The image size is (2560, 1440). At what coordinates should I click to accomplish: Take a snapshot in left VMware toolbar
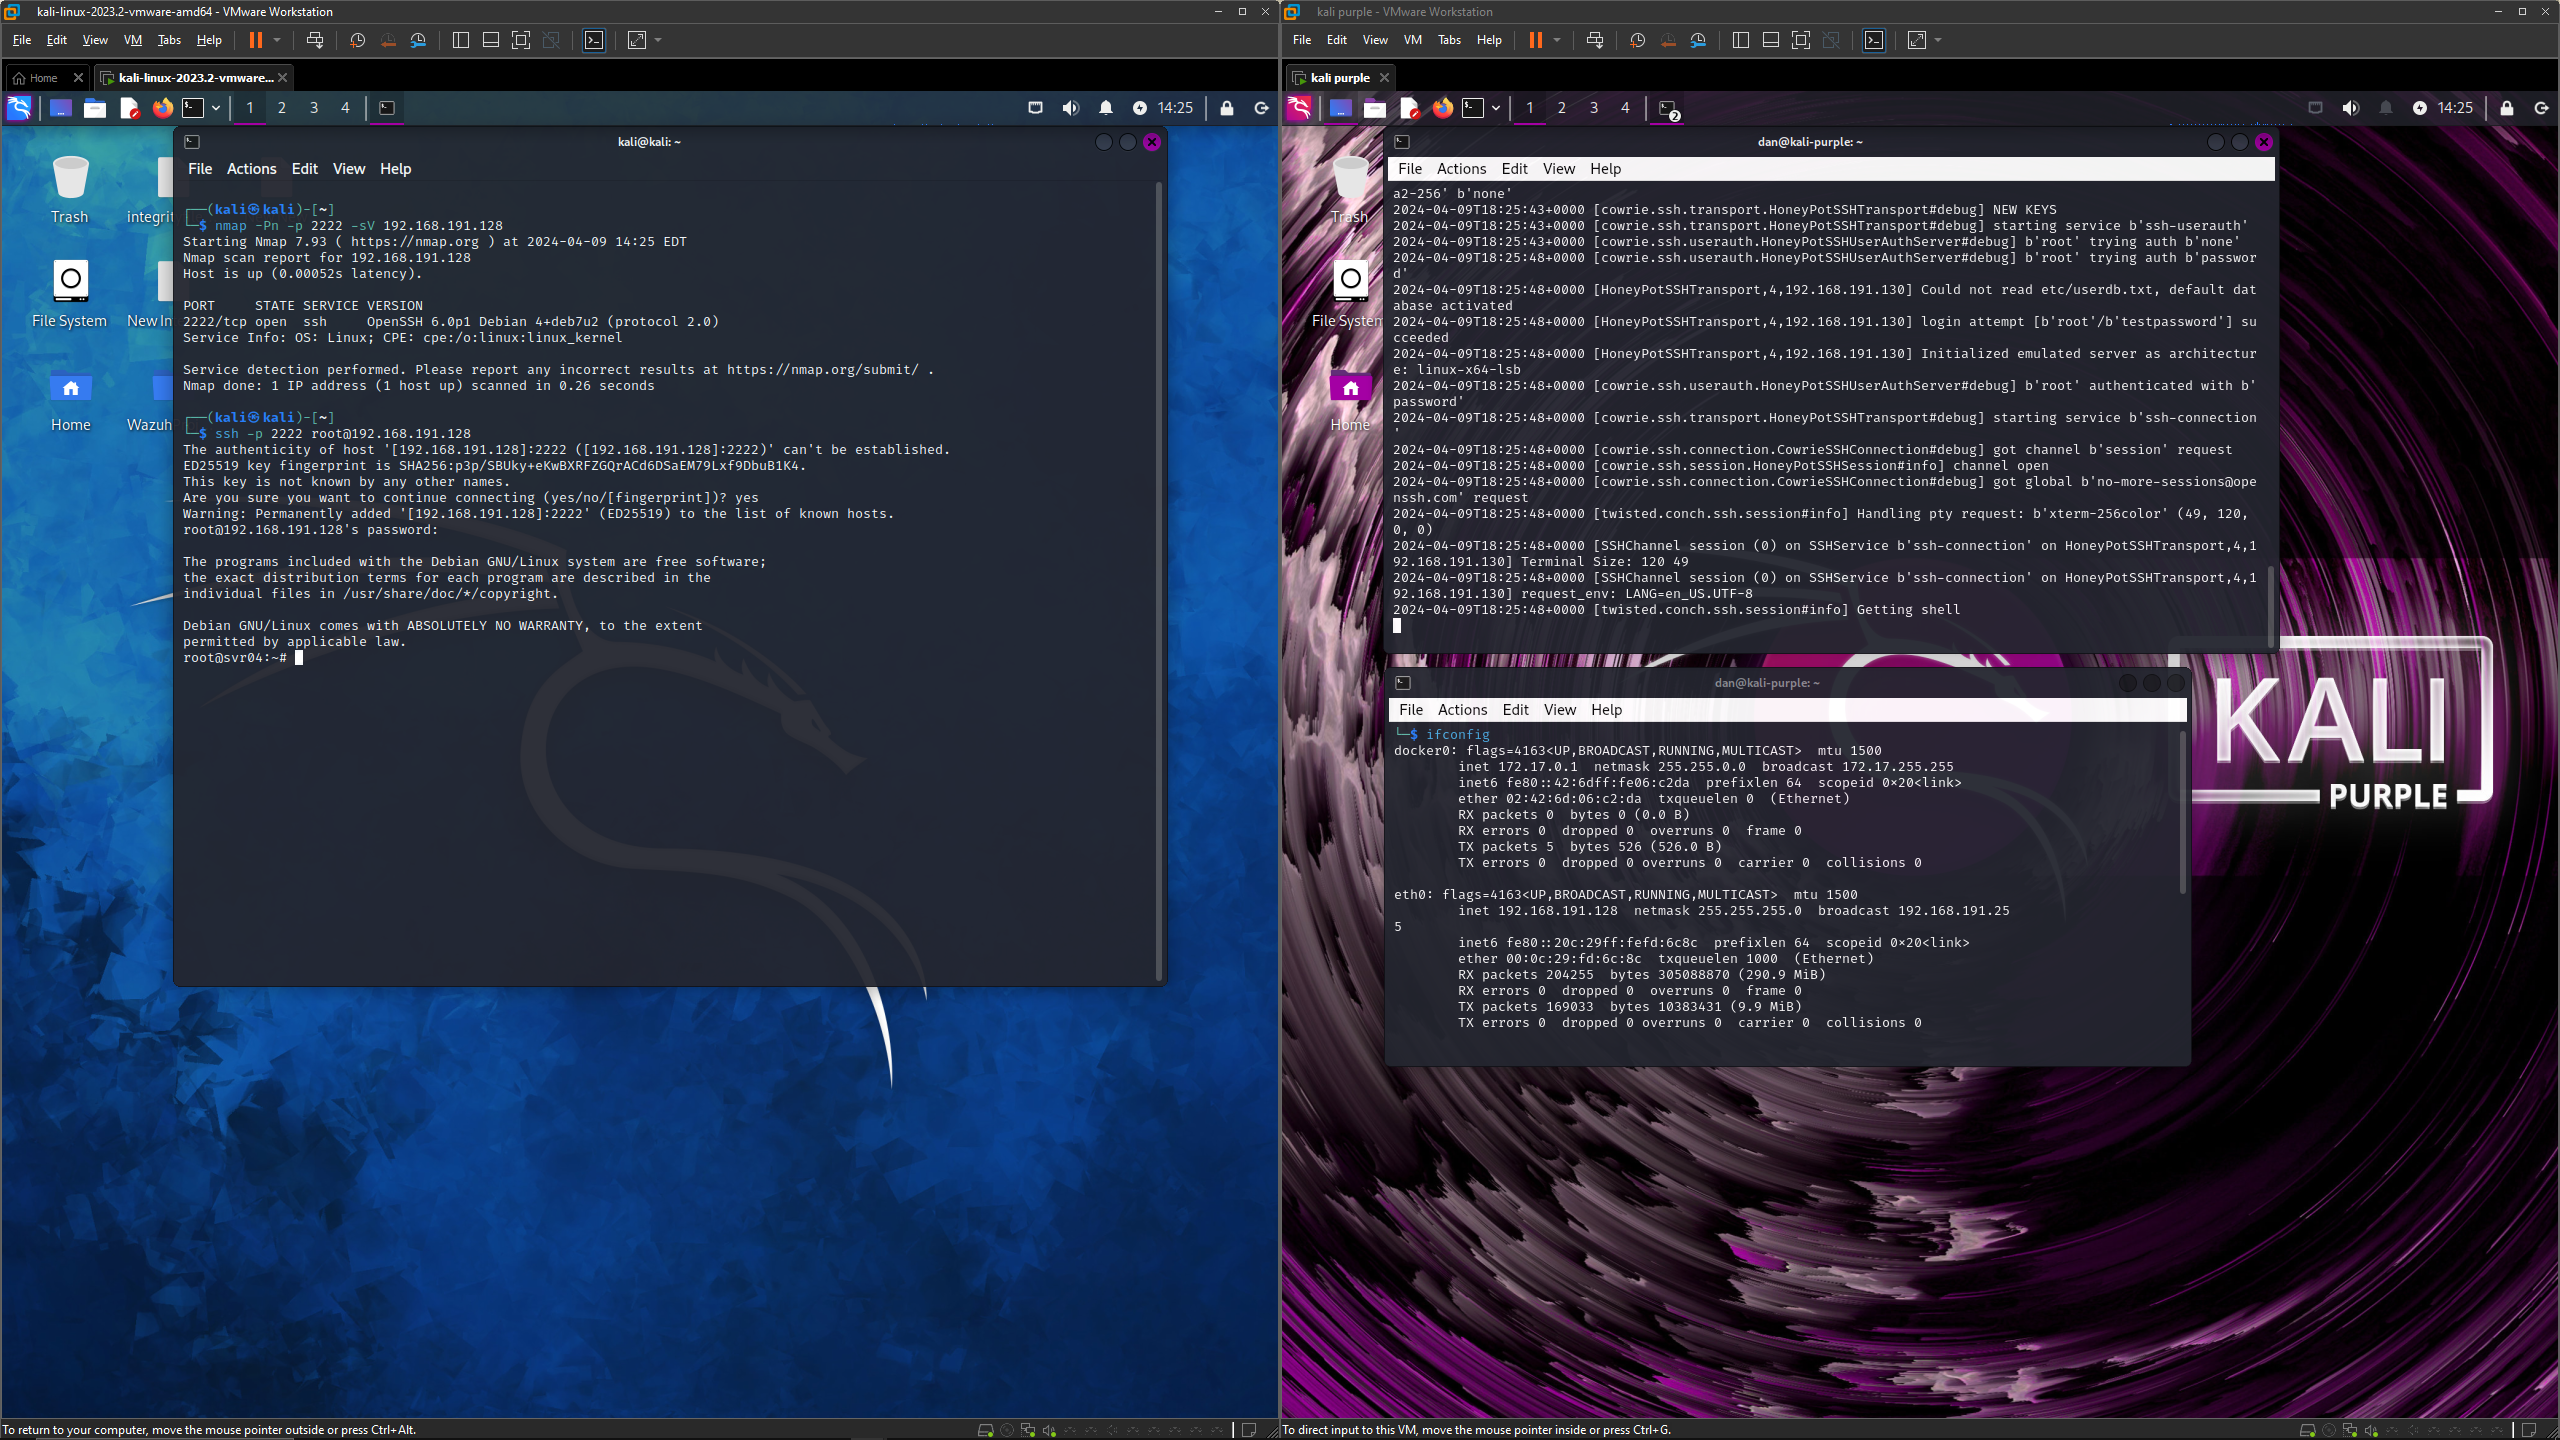357,40
